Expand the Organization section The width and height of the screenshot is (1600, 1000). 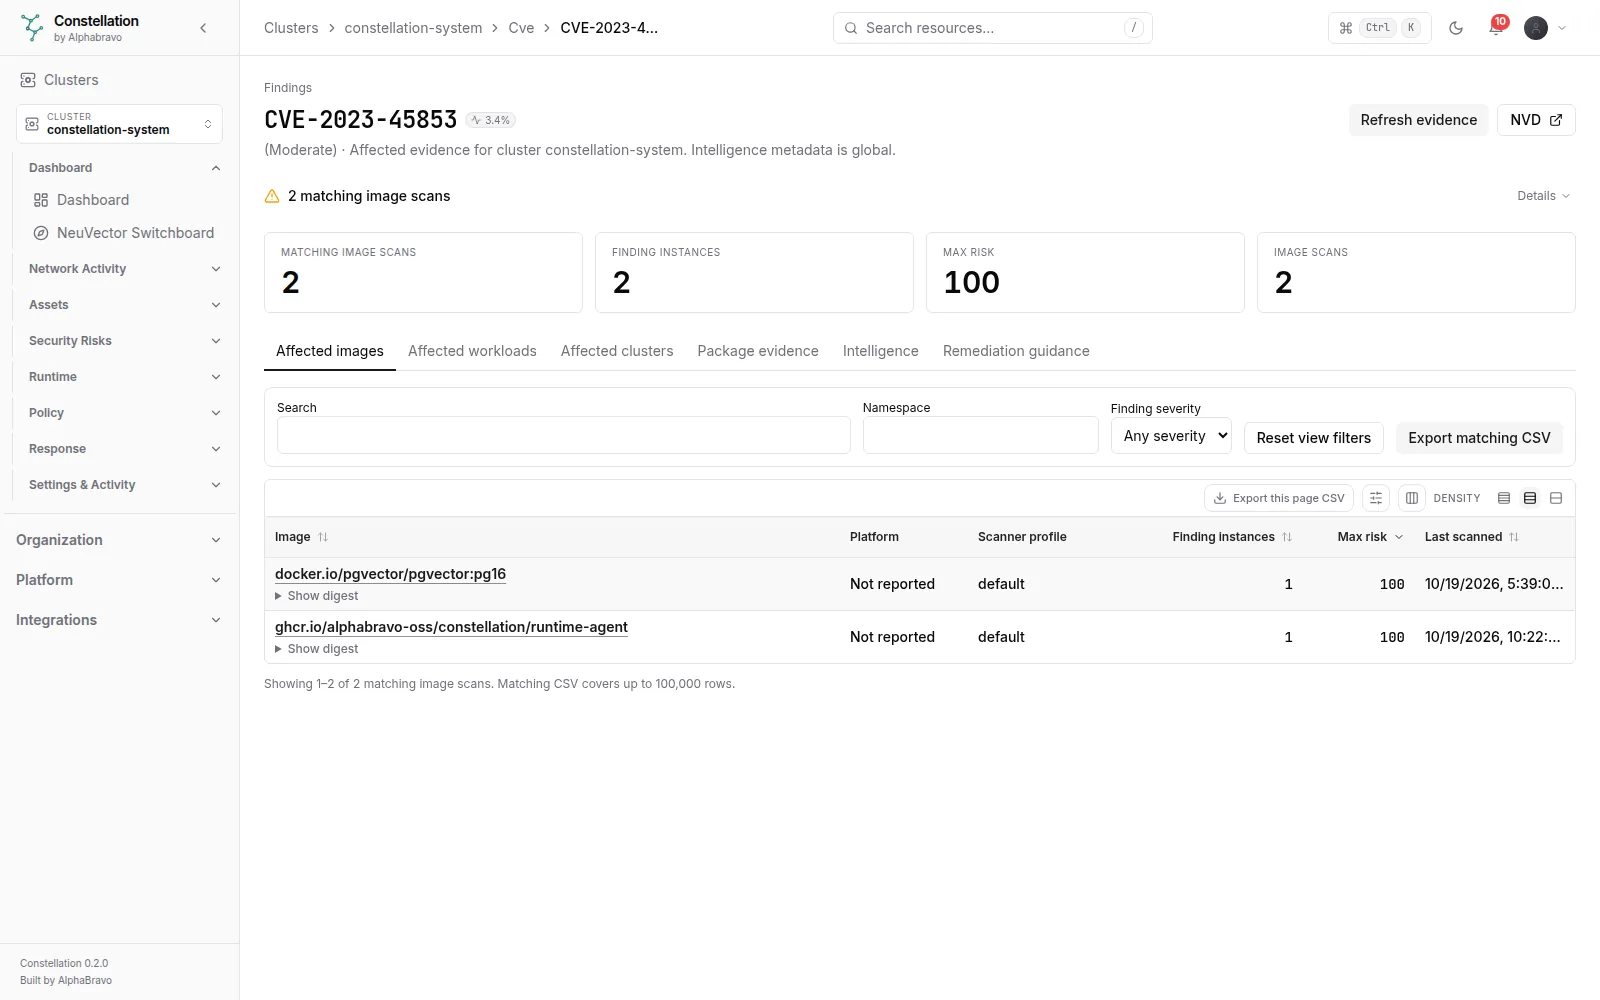tap(119, 540)
